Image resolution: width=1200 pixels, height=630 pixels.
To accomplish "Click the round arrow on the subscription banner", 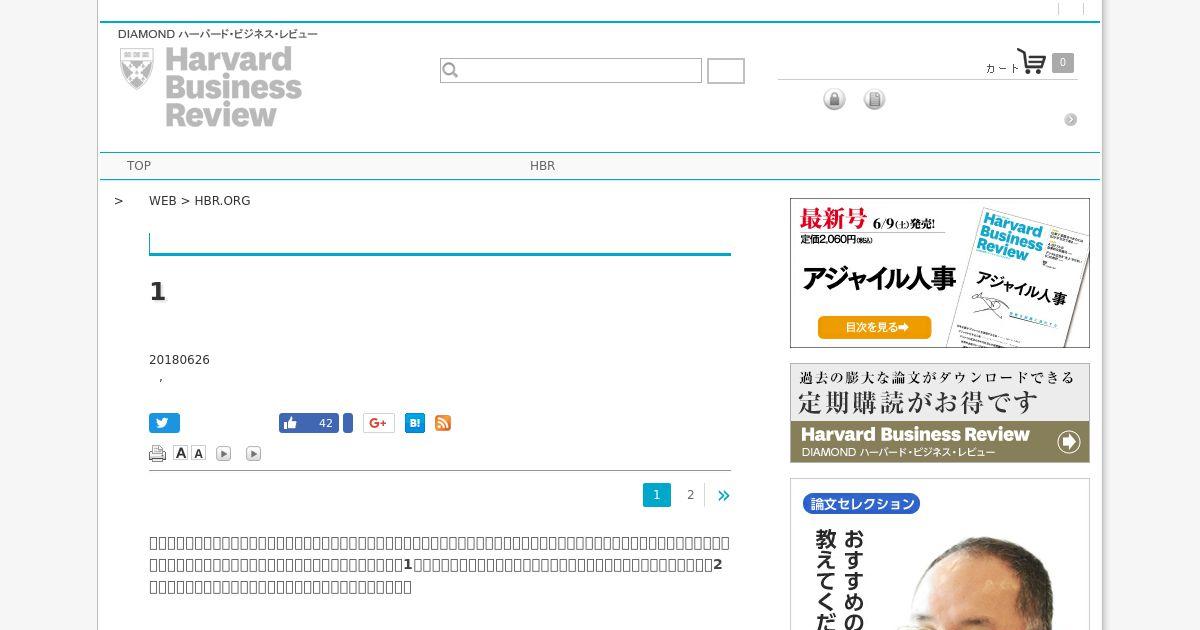I will click(1069, 442).
